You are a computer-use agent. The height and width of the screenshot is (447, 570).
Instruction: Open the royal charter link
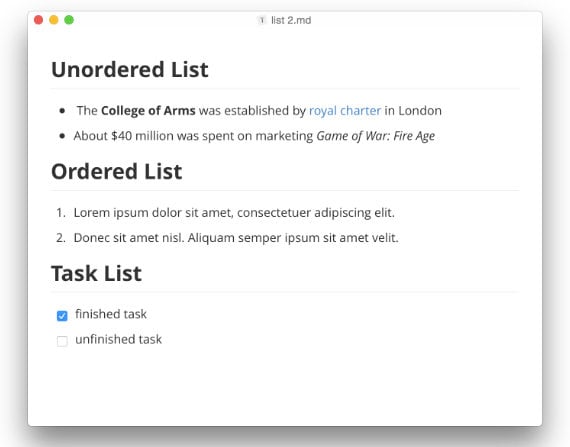click(x=345, y=110)
